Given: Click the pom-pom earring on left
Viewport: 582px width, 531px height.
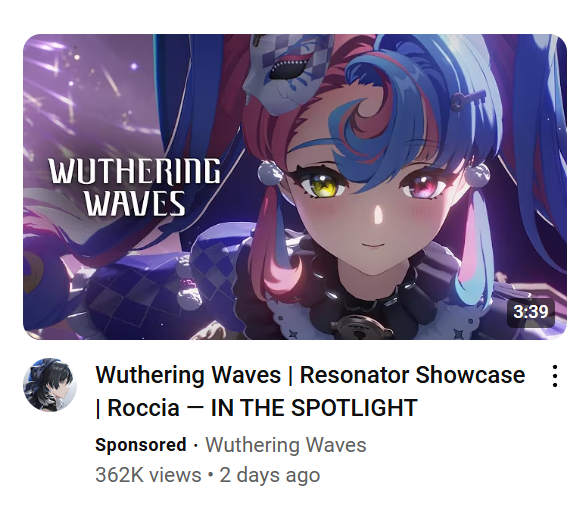Looking at the screenshot, I should coord(271,172).
